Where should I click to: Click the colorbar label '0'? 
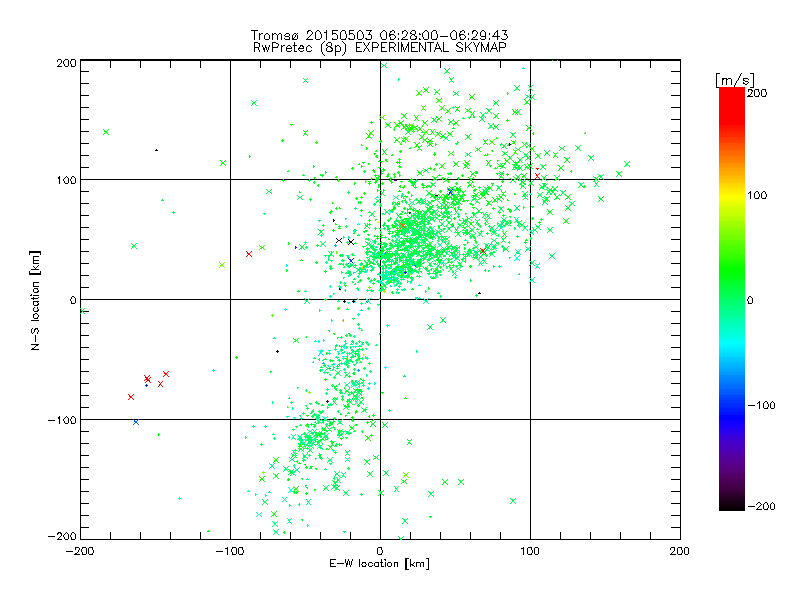pos(750,300)
